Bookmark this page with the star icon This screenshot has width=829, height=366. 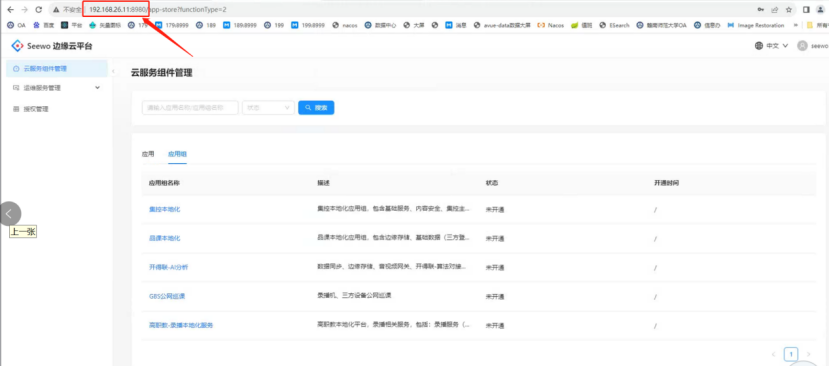click(x=788, y=10)
